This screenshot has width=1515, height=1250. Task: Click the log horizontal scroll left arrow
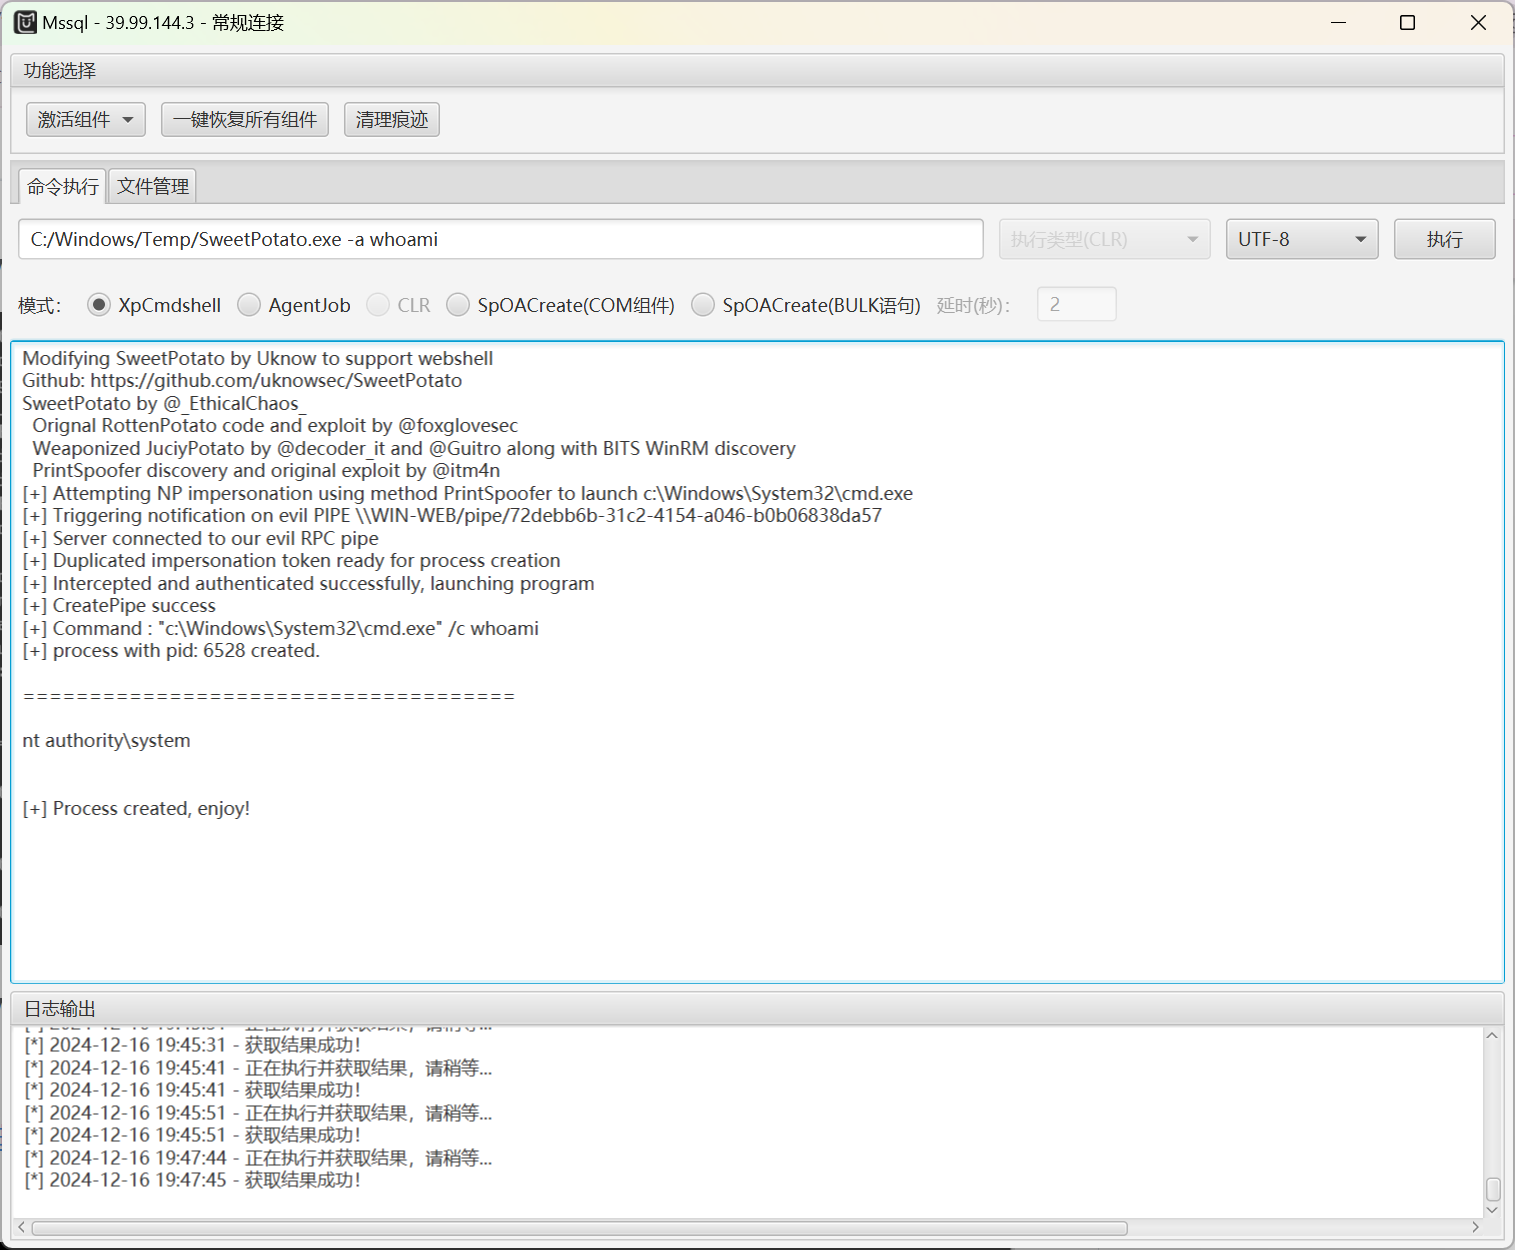tap(22, 1227)
